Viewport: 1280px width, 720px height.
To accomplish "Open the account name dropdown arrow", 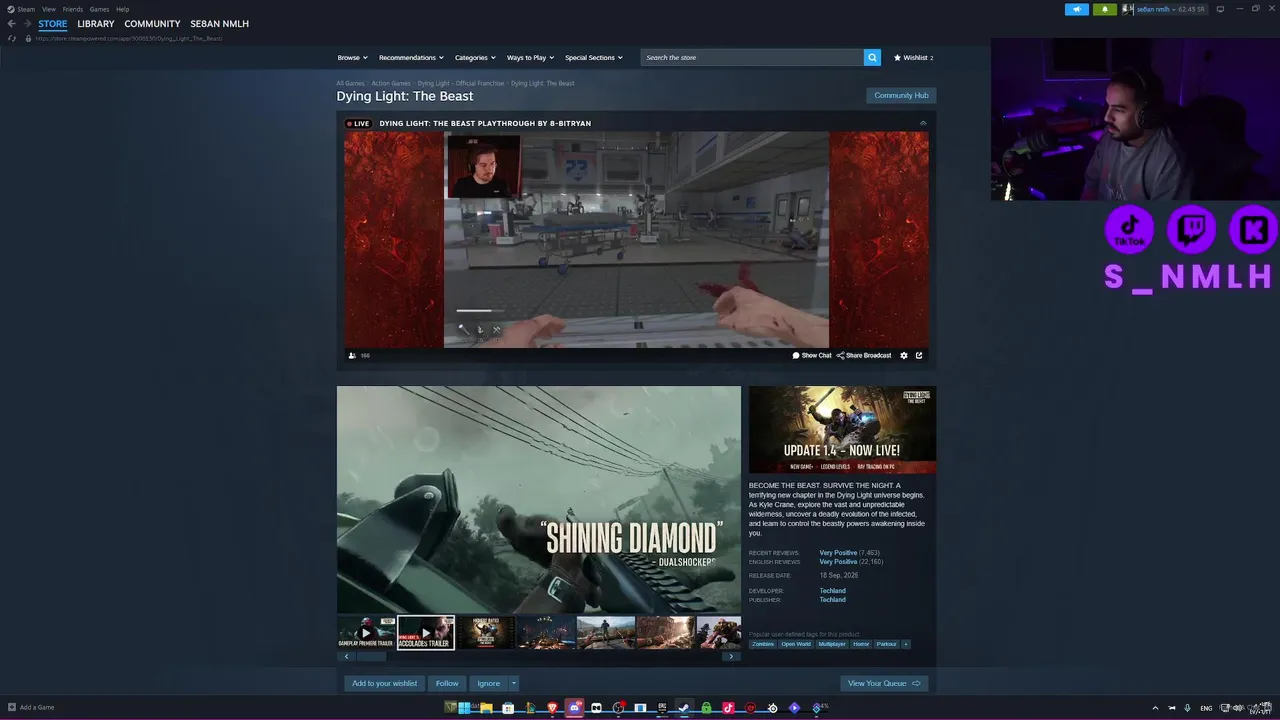I will 1174,10.
